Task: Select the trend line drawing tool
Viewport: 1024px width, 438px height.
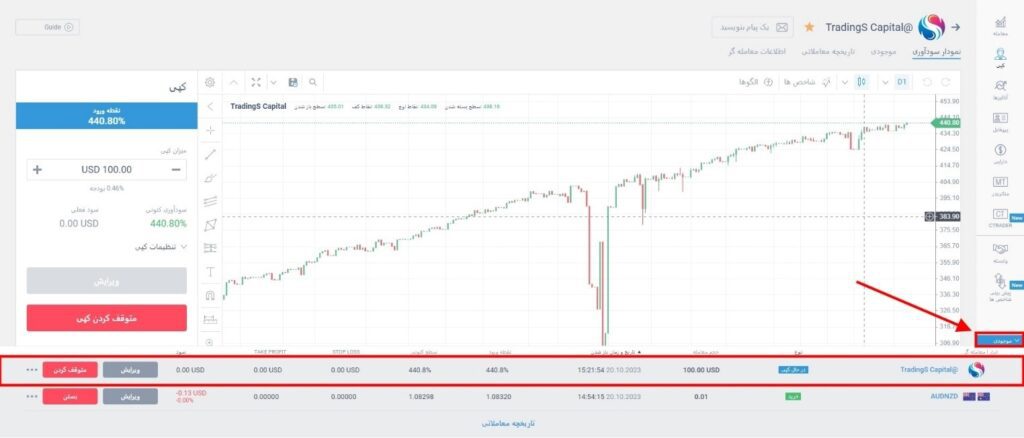Action: coord(210,154)
